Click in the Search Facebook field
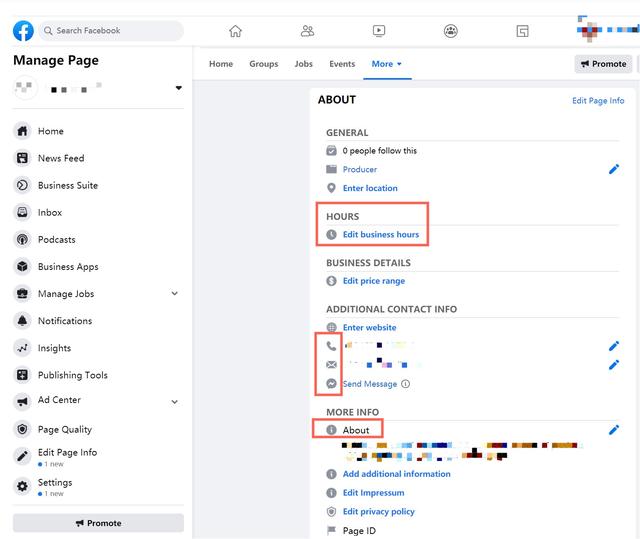The width and height of the screenshot is (640, 539). [111, 31]
